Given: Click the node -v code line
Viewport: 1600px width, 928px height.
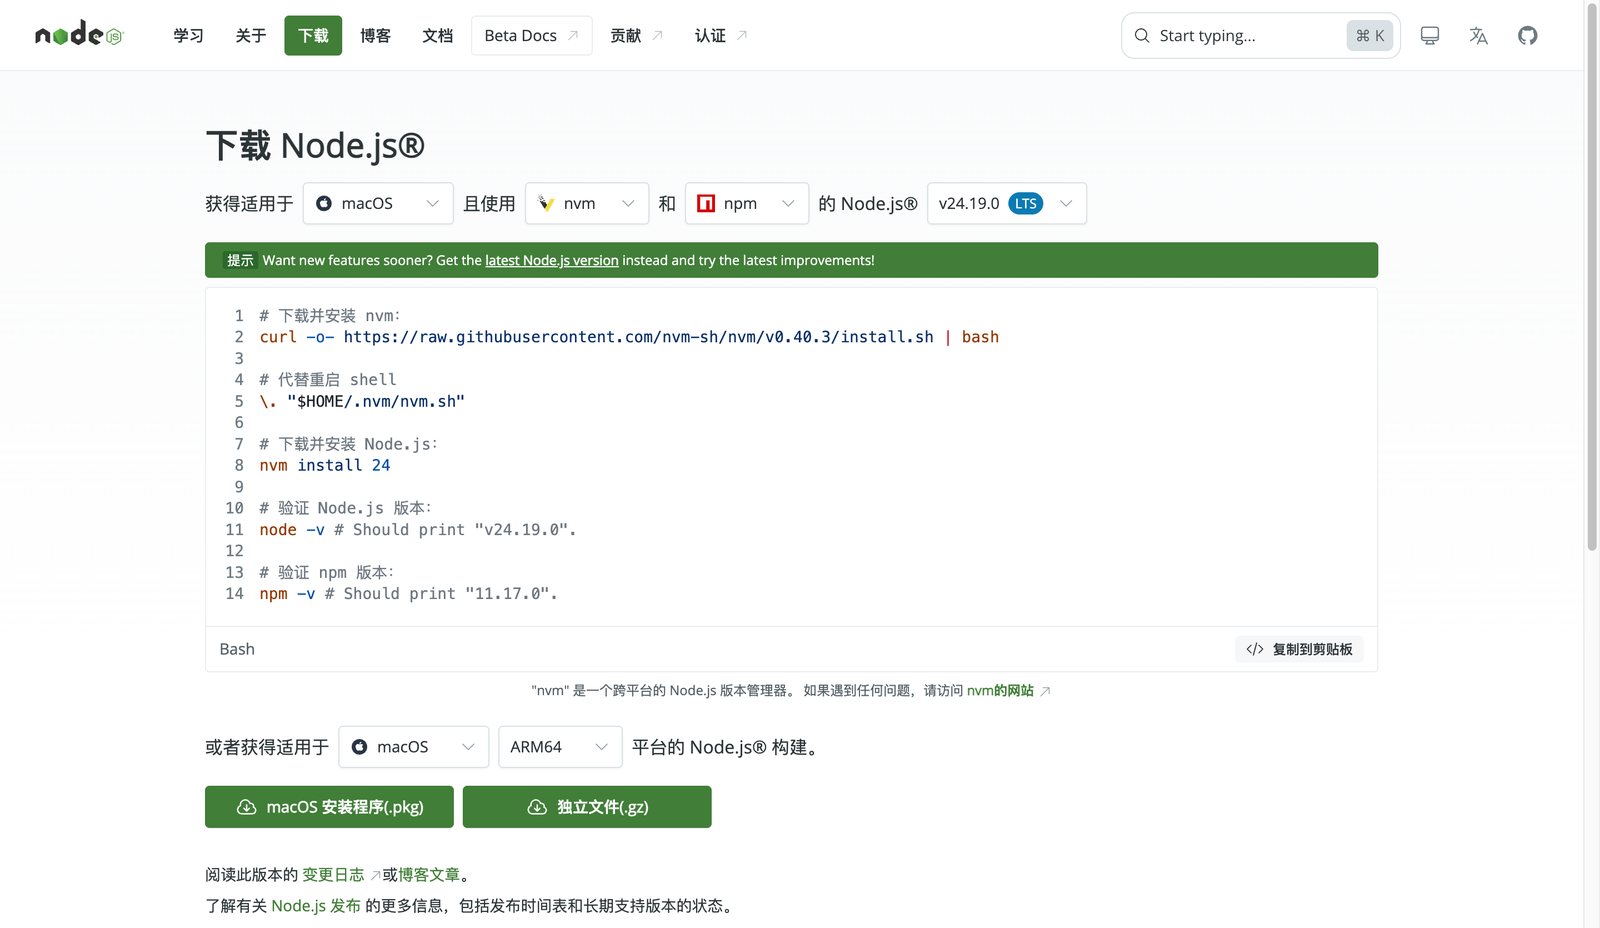Looking at the screenshot, I should 418,530.
